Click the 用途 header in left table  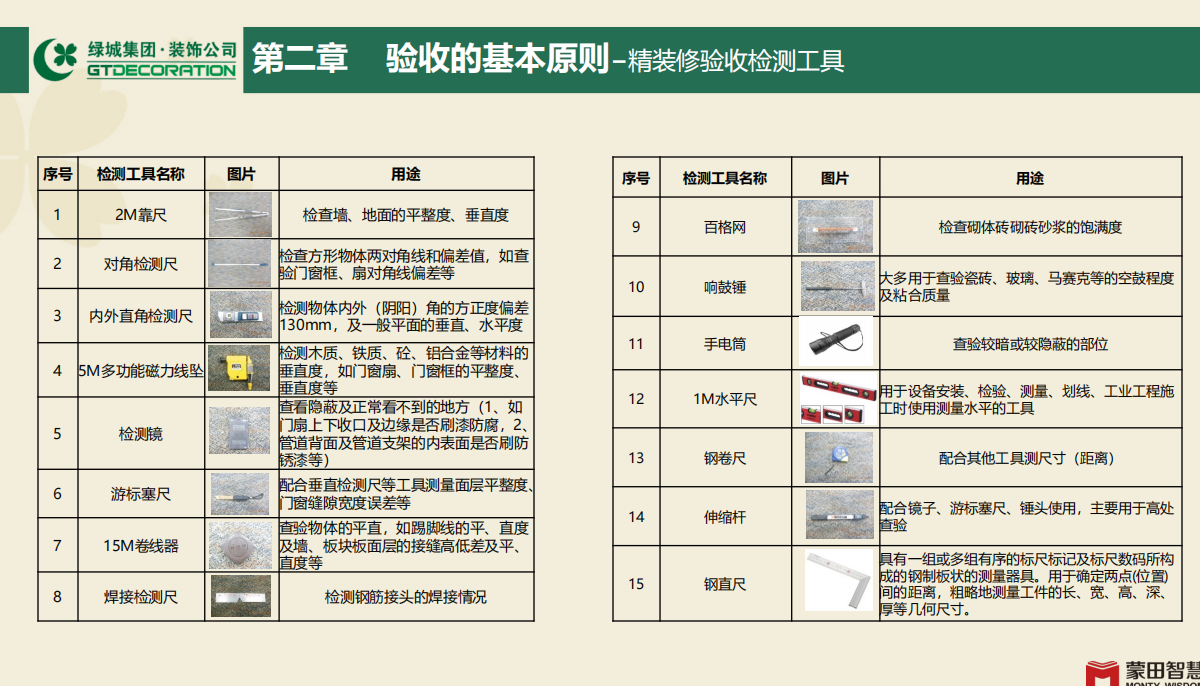(x=406, y=174)
